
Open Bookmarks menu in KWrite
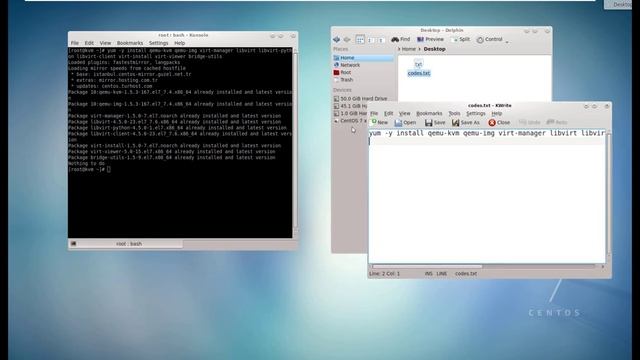tap(429, 113)
